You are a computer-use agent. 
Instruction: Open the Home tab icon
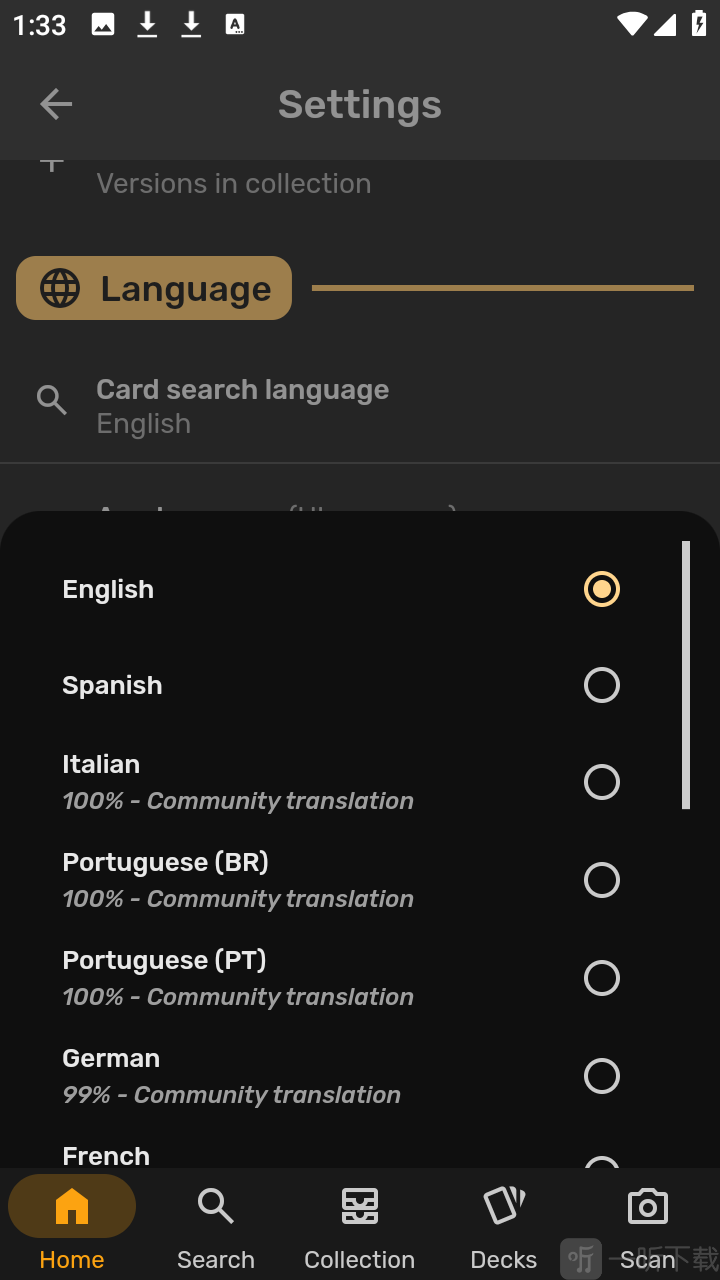(72, 1206)
